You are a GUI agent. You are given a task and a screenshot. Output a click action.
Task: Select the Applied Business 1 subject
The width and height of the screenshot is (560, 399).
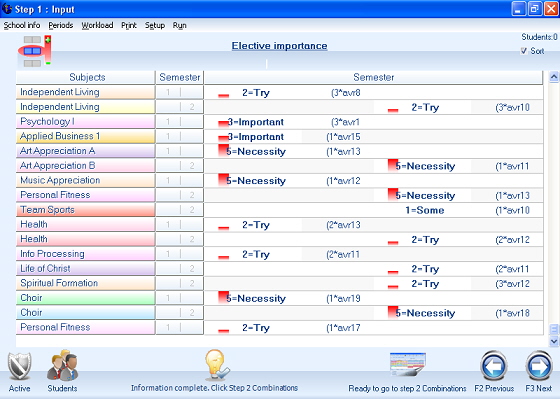[86, 136]
